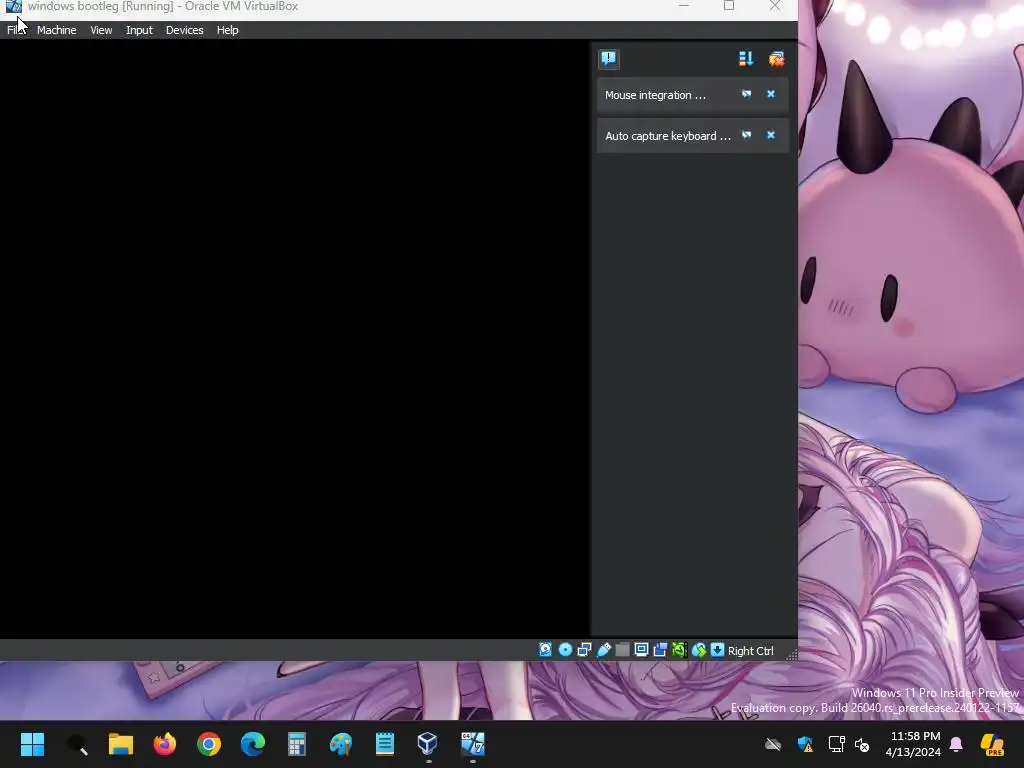Click the shared folders status icon
The height and width of the screenshot is (768, 1024).
tap(622, 650)
